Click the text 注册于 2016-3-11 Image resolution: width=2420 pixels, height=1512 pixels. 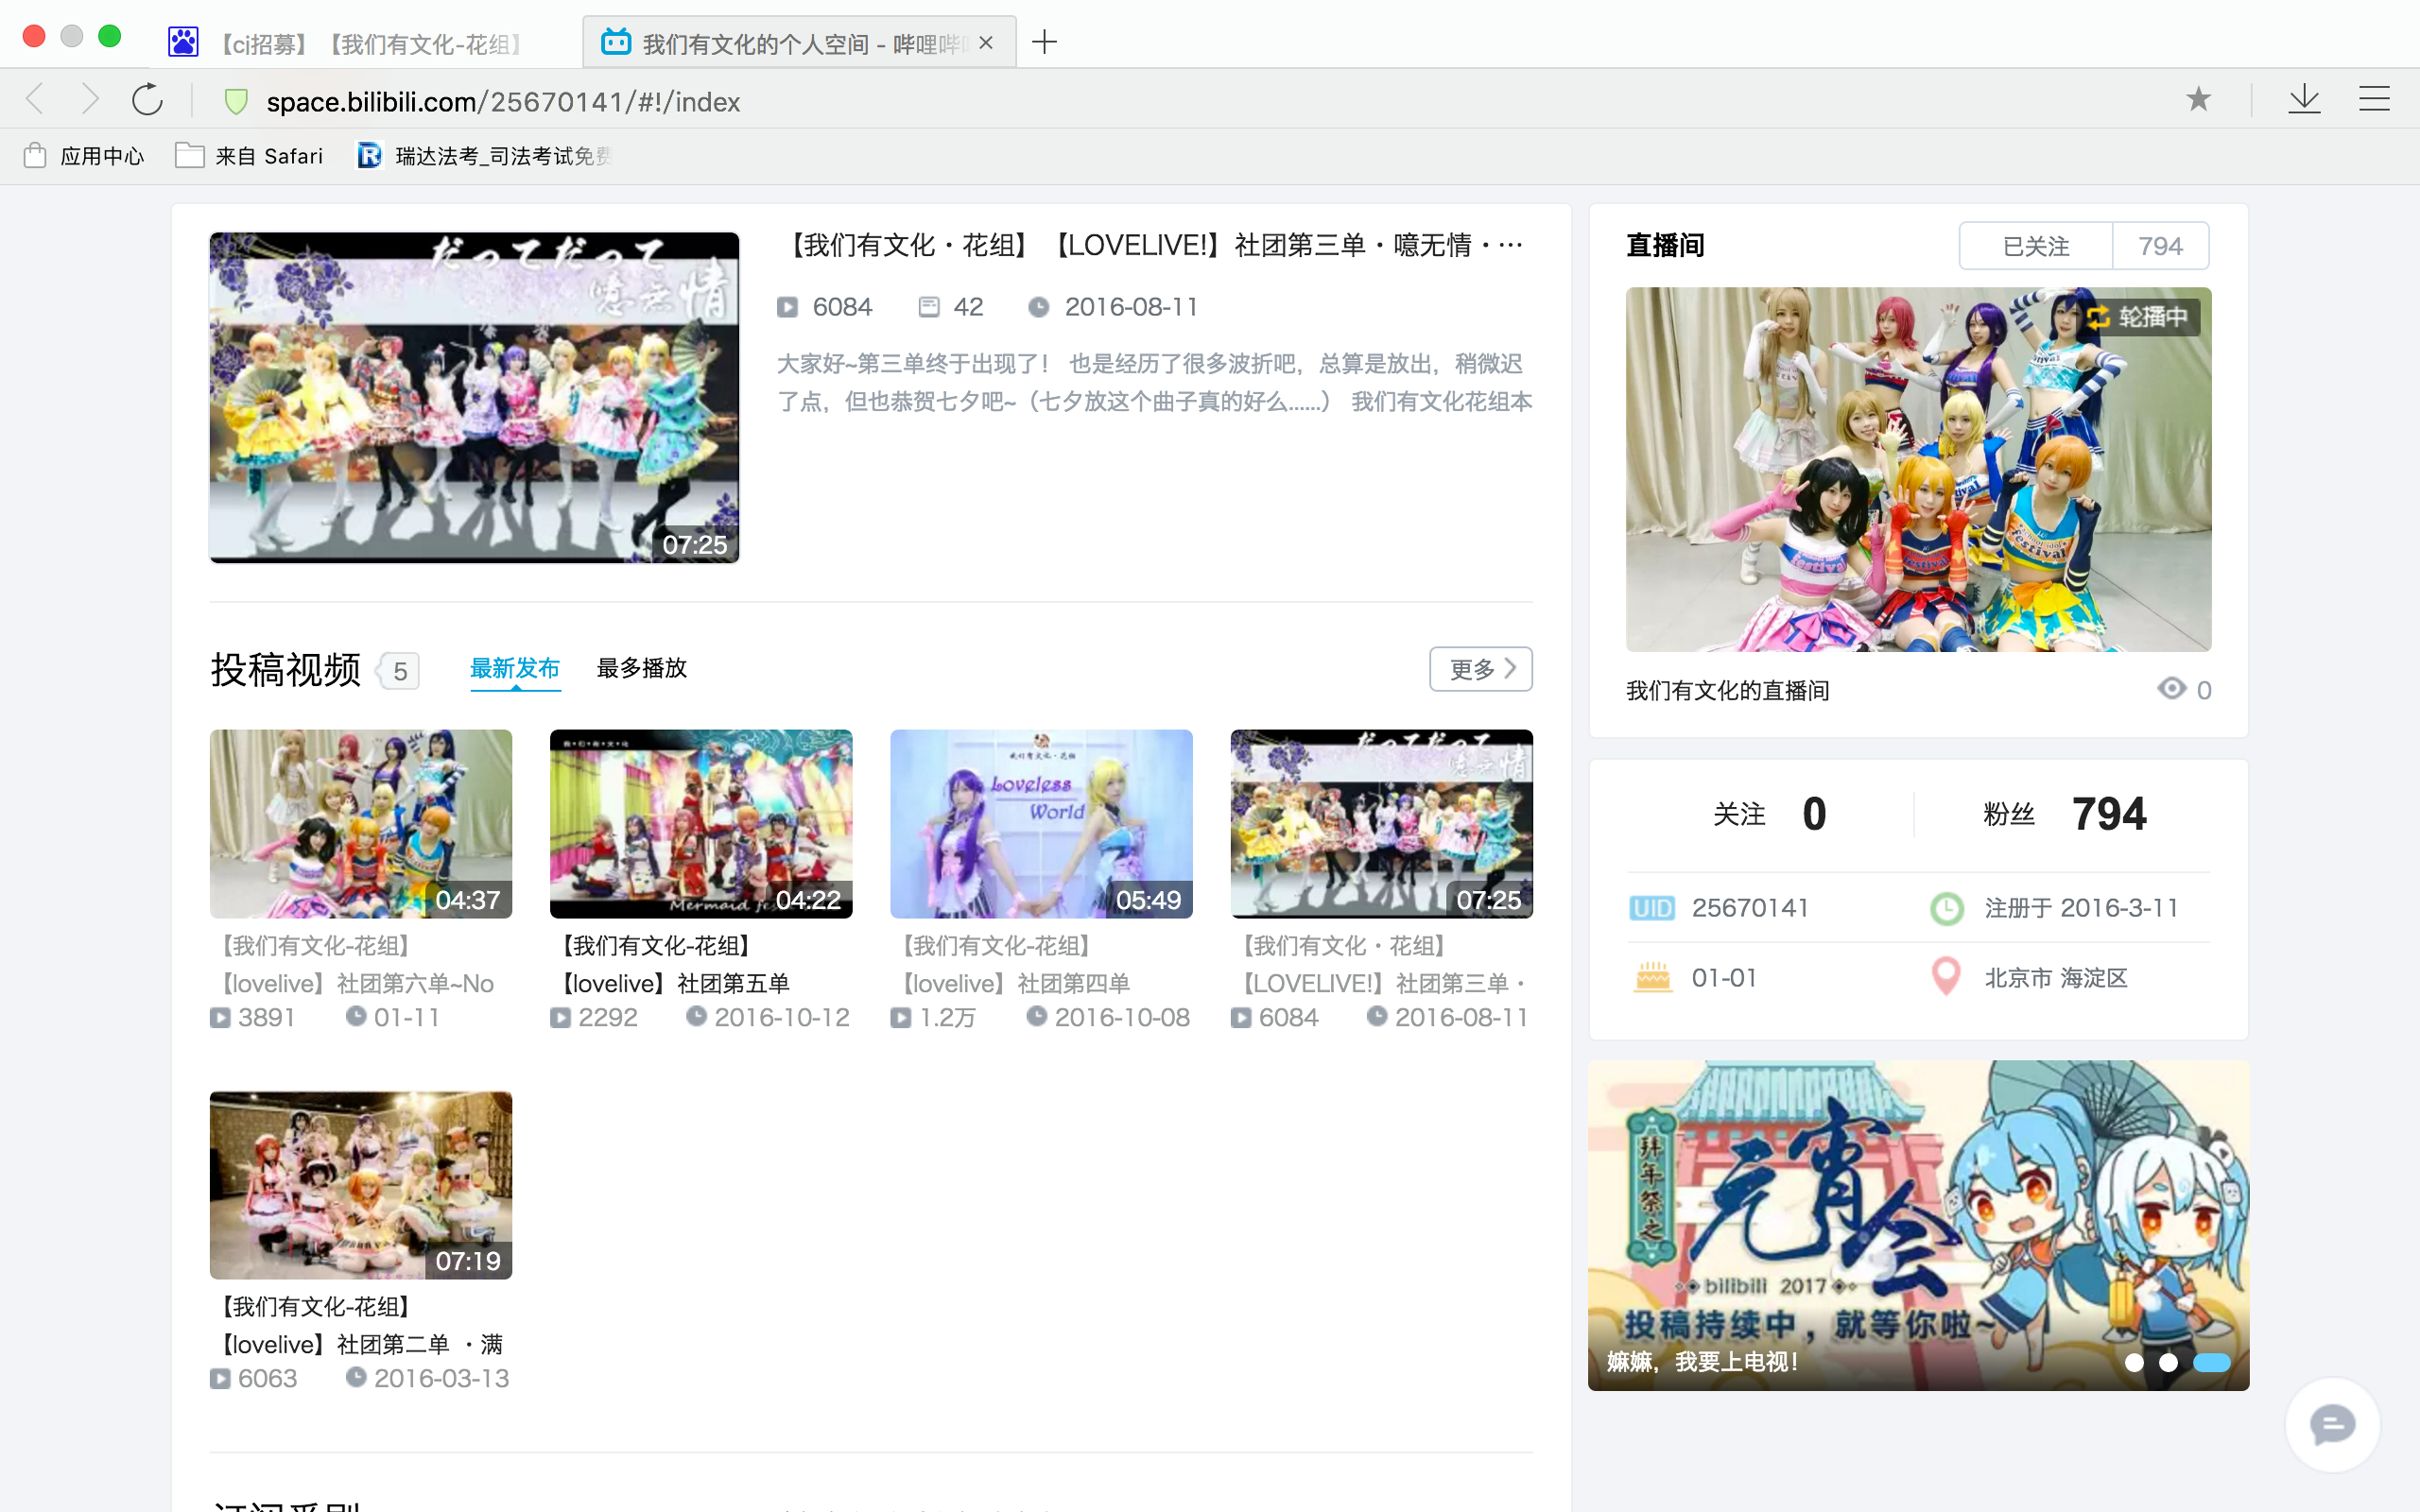(x=2081, y=908)
